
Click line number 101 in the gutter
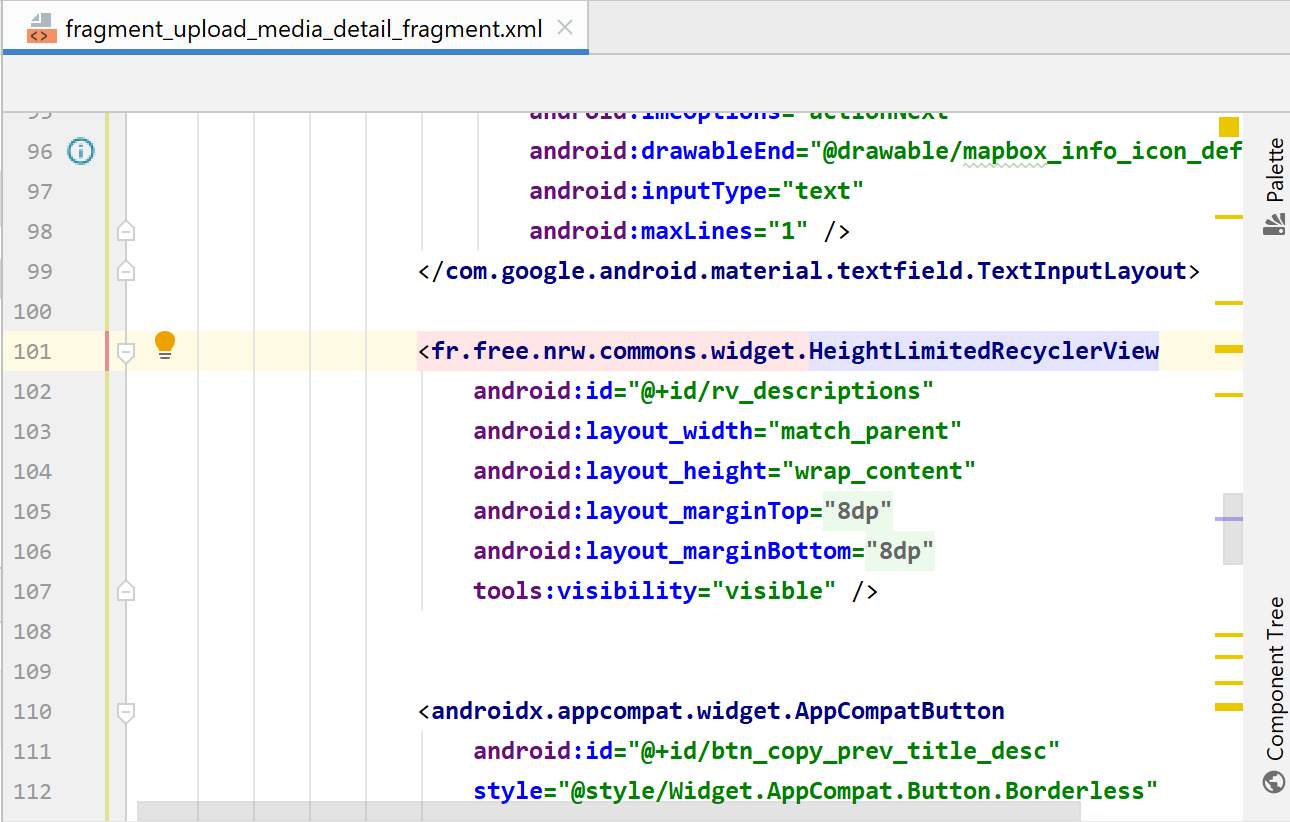[33, 351]
